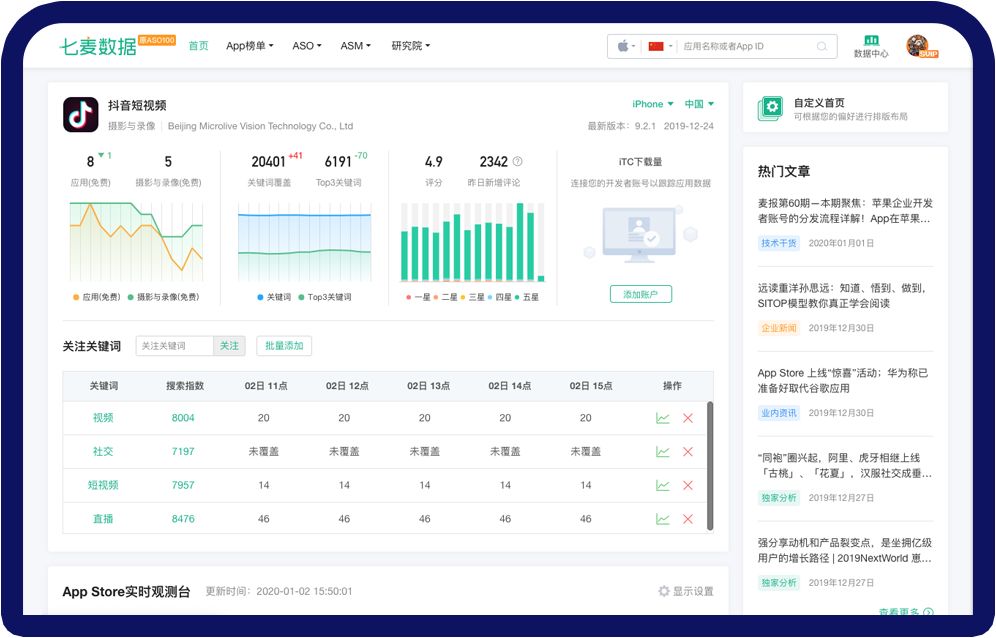Open the 显示设置 gear settings

[685, 591]
